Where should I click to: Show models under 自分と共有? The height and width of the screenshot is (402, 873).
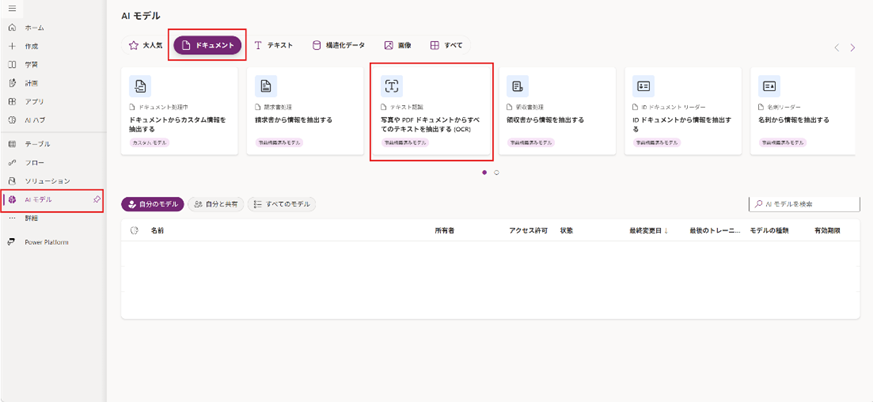point(216,204)
